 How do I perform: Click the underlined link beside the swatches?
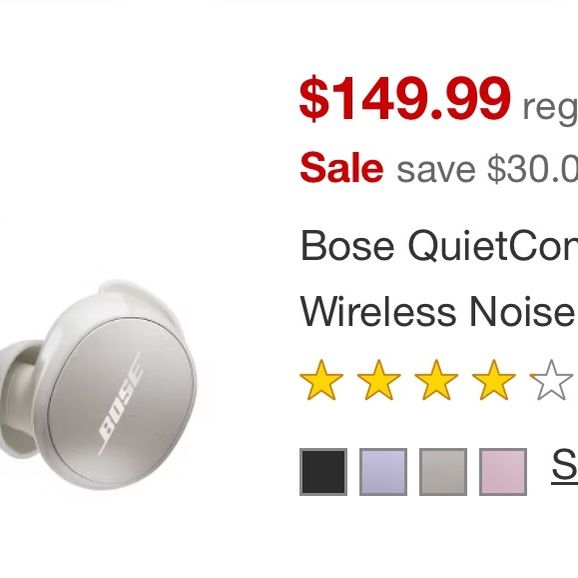click(x=565, y=466)
